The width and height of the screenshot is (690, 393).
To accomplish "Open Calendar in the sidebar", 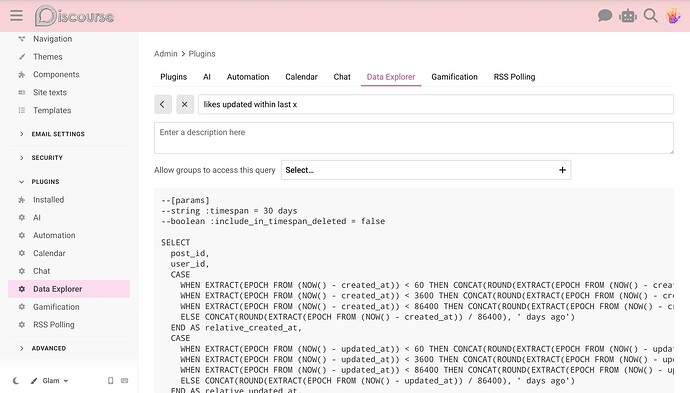I will (49, 253).
